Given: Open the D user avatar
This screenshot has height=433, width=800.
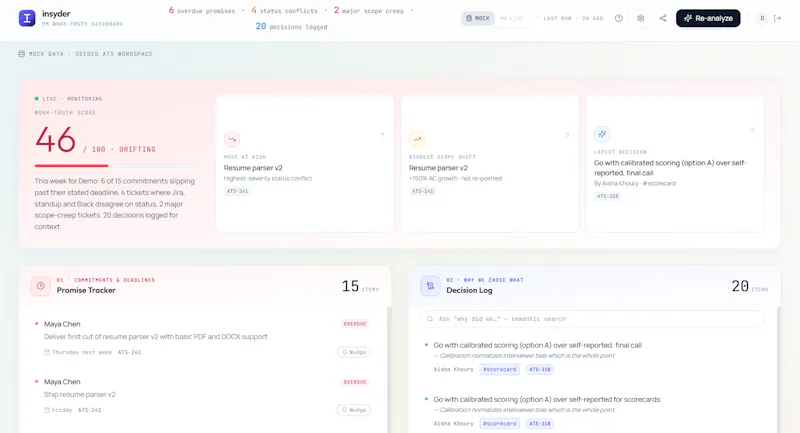Looking at the screenshot, I should click(762, 18).
